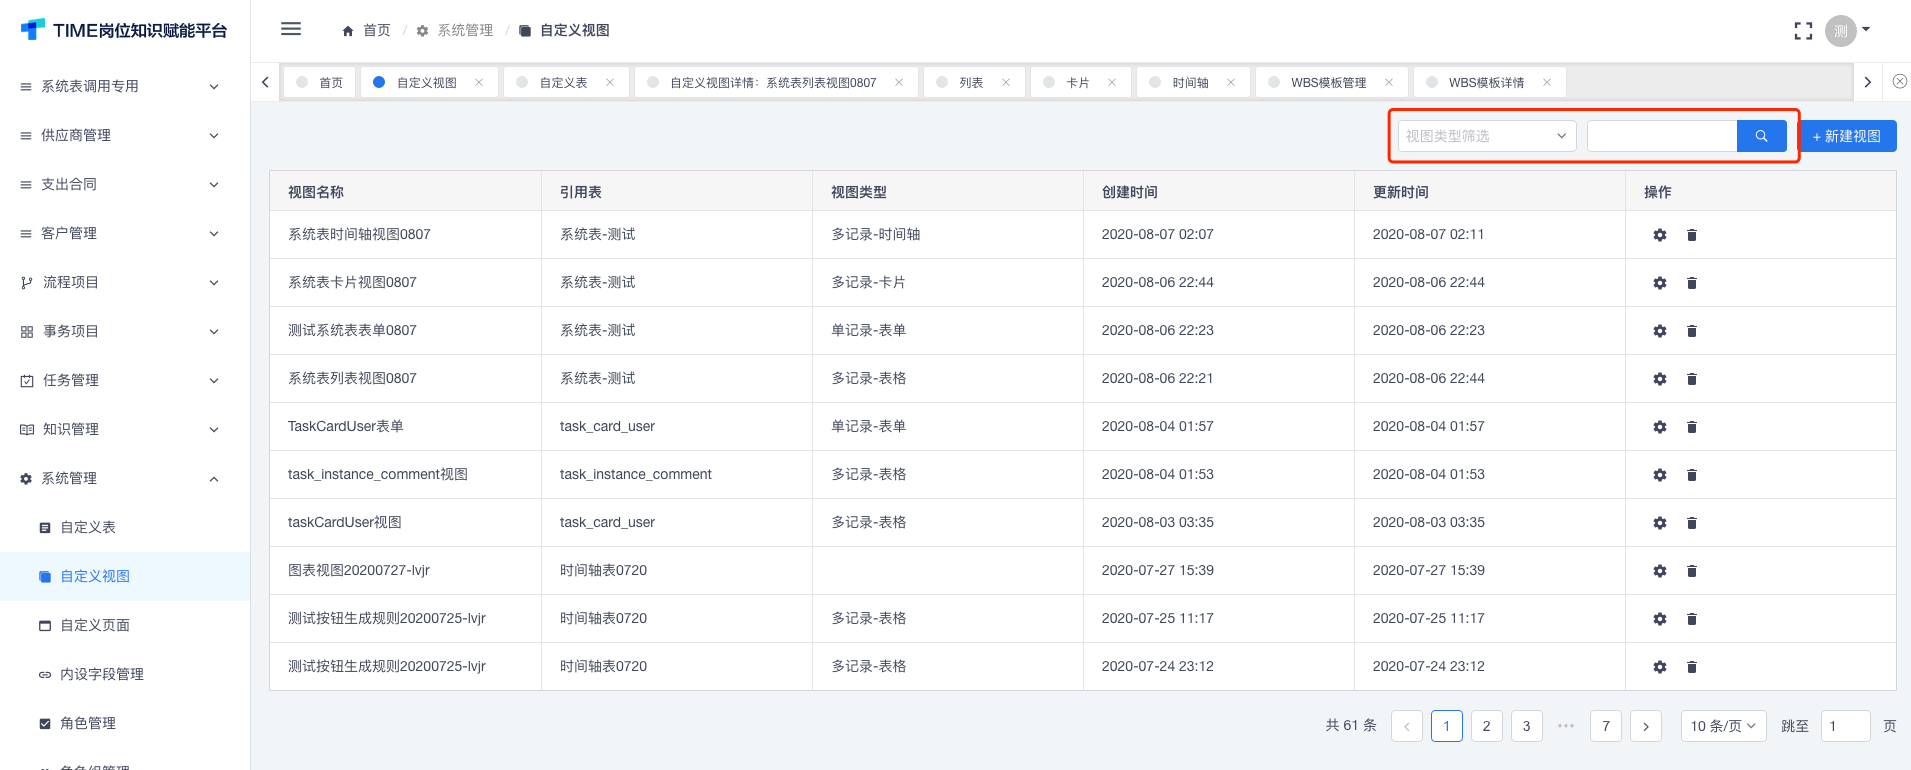Delete the TaskCardUser表单 row
1911x770 pixels.
(1692, 427)
